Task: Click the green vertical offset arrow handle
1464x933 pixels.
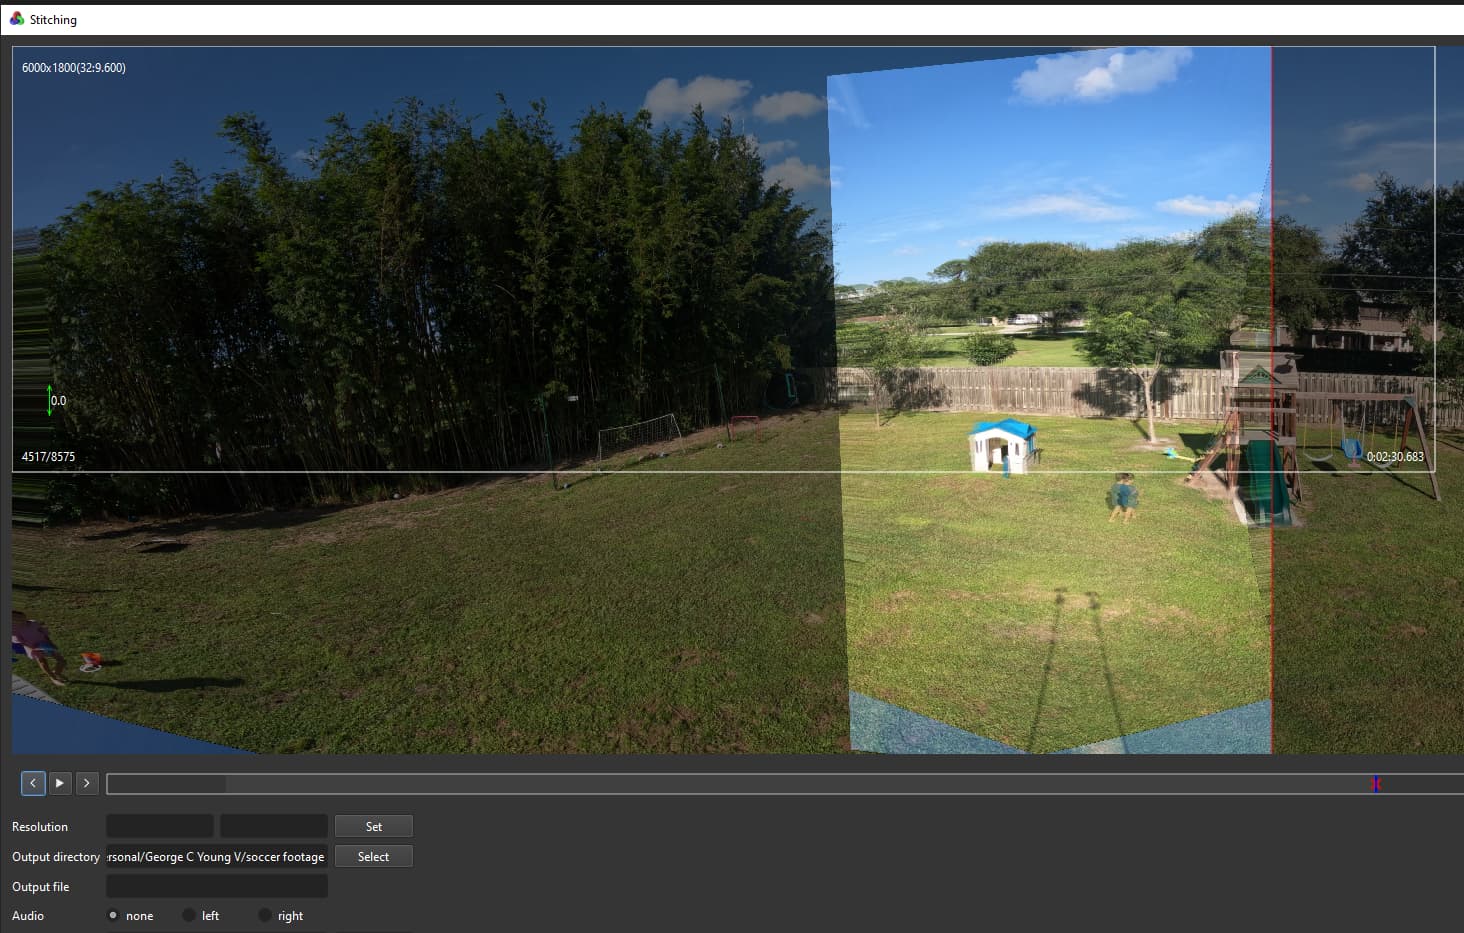Action: click(x=50, y=400)
